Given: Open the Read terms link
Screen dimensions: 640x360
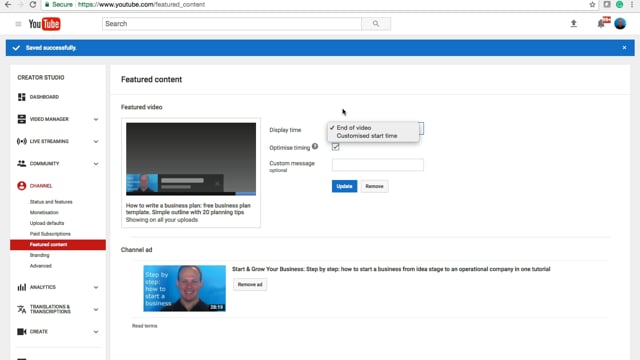Looking at the screenshot, I should pyautogui.click(x=144, y=326).
